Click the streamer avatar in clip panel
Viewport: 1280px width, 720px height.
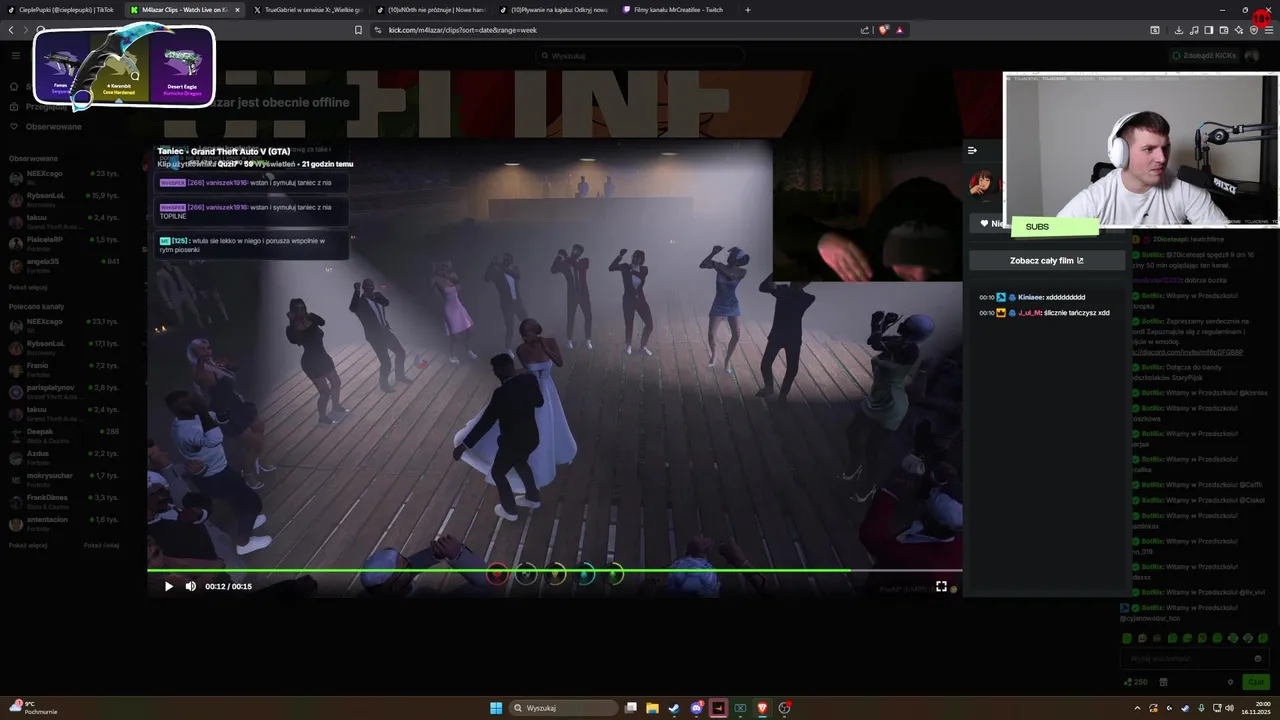[980, 183]
